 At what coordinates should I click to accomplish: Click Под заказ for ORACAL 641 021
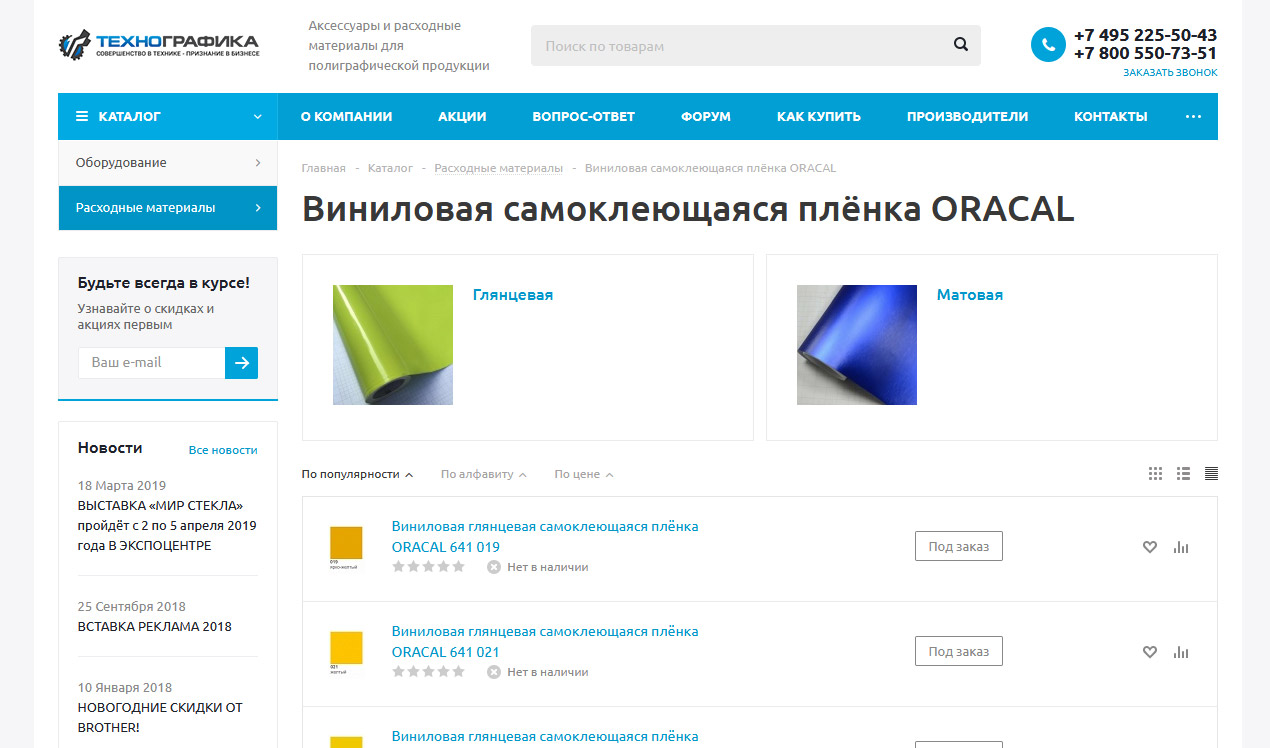(x=959, y=651)
